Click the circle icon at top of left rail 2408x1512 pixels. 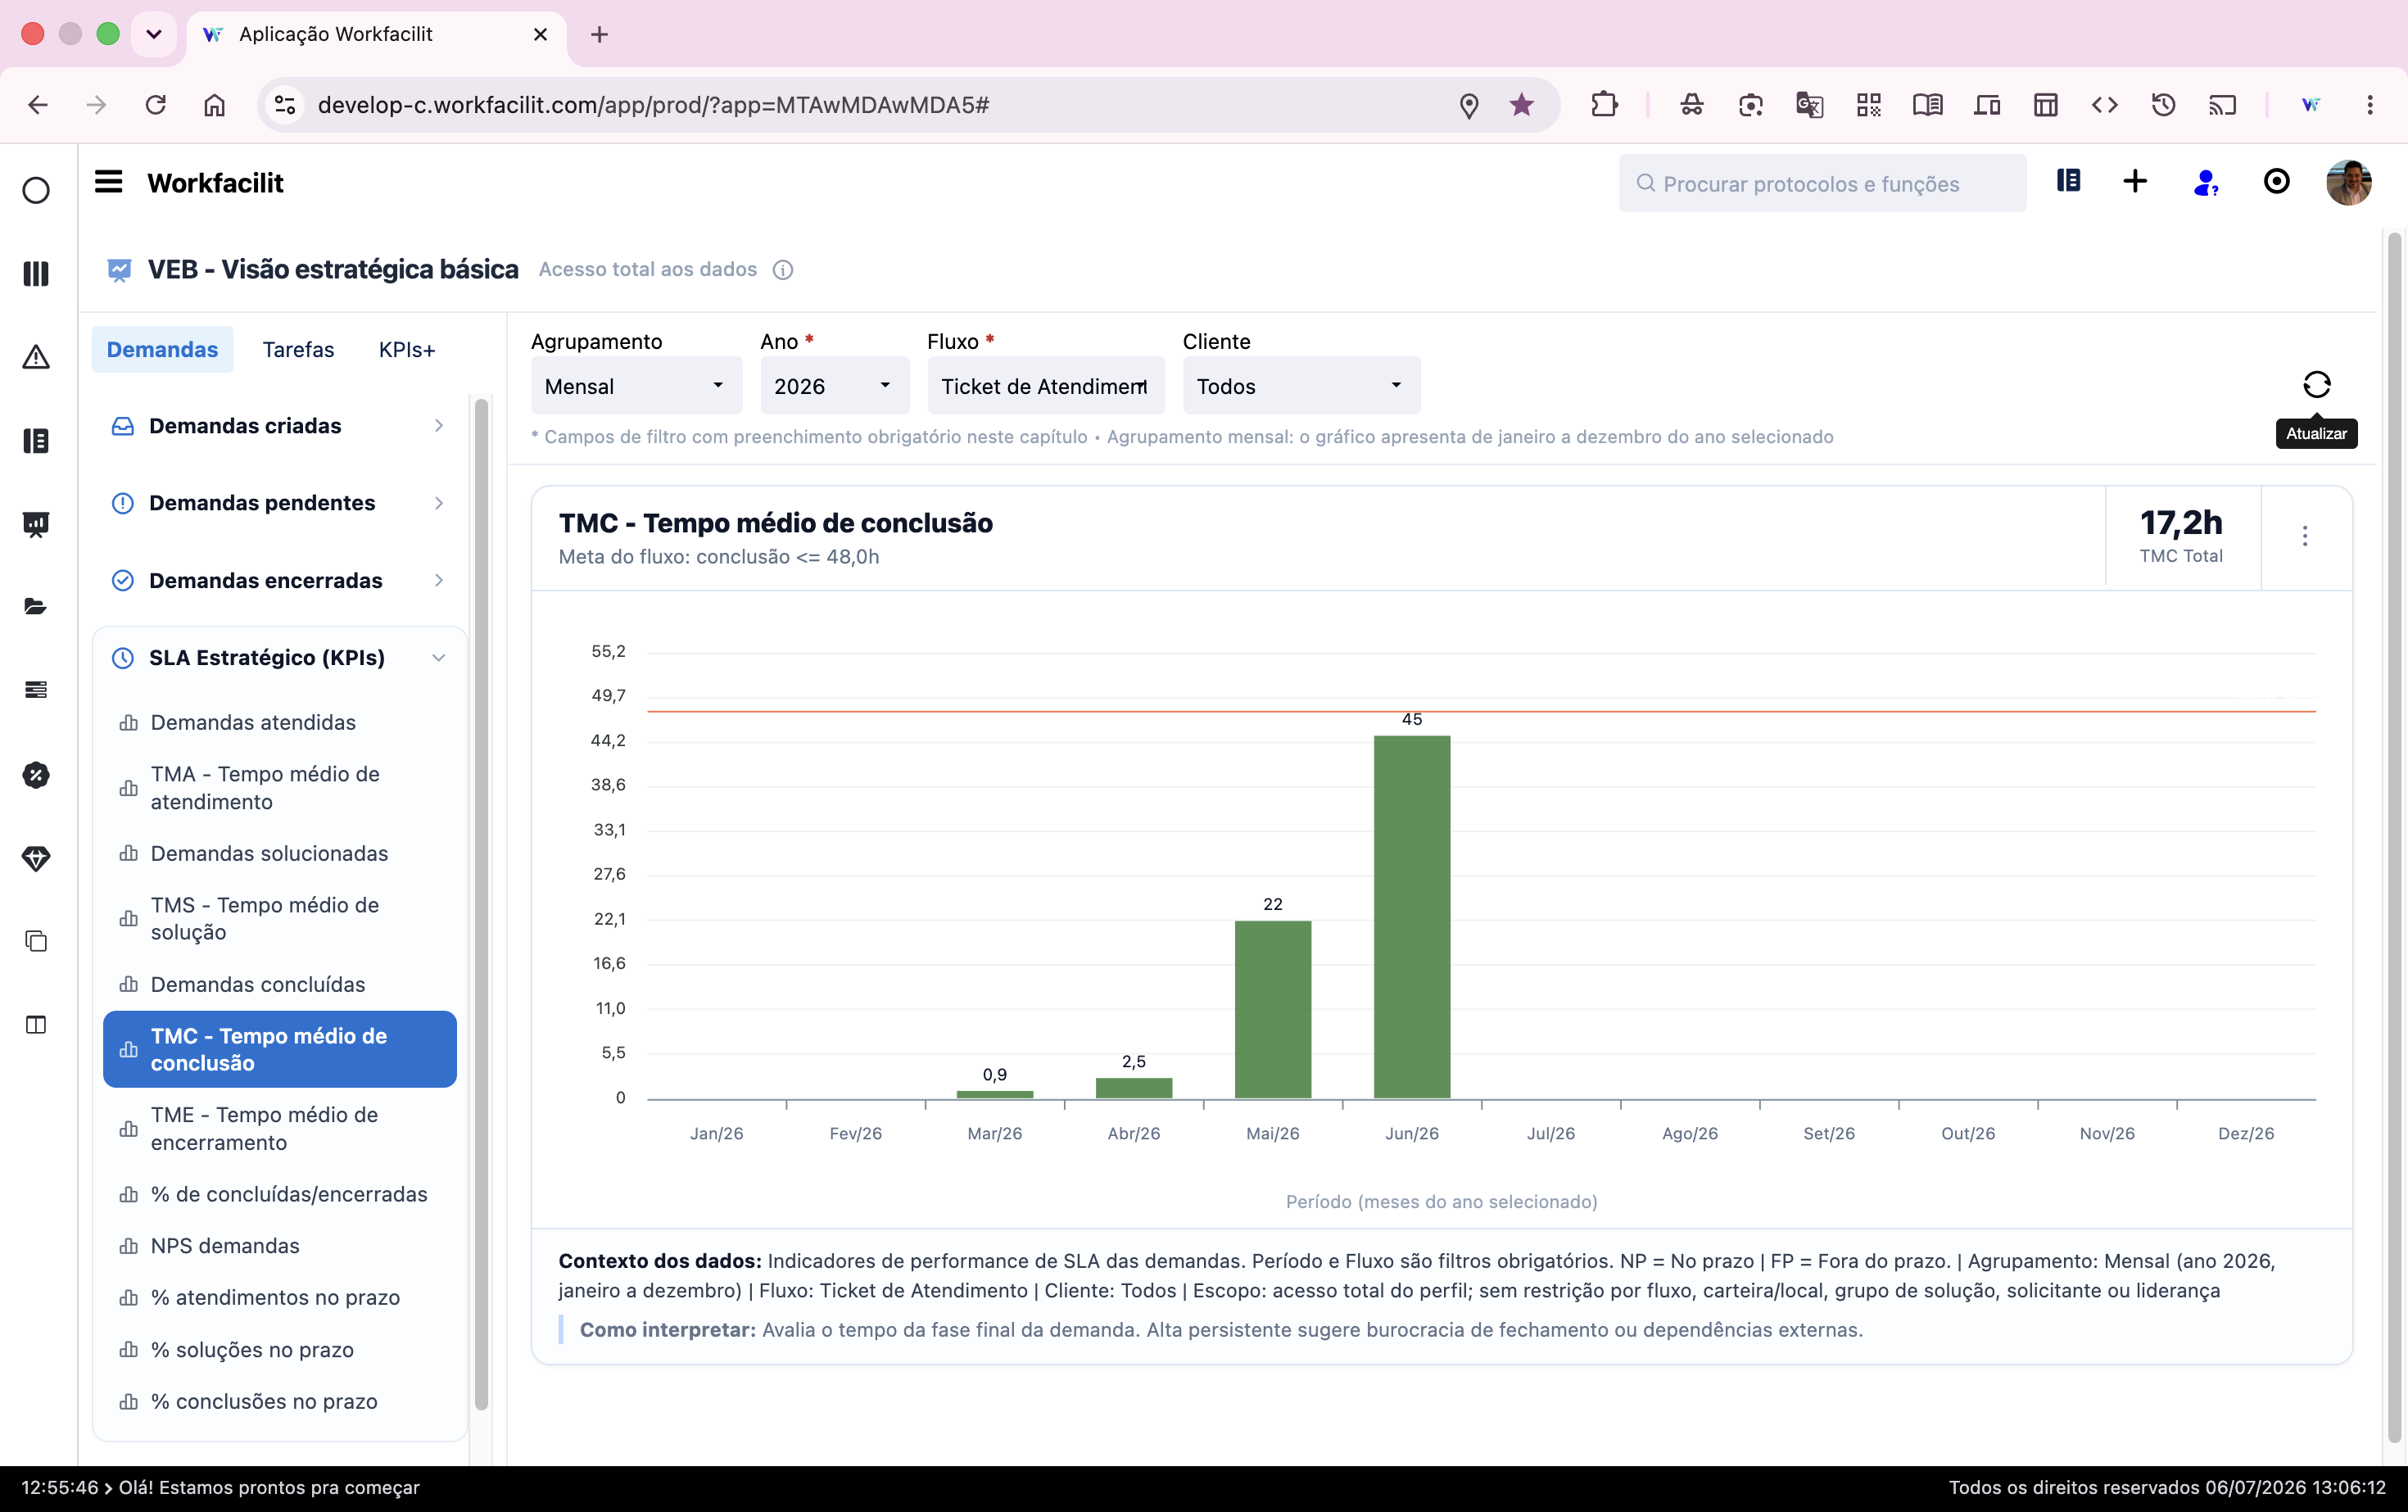click(36, 190)
